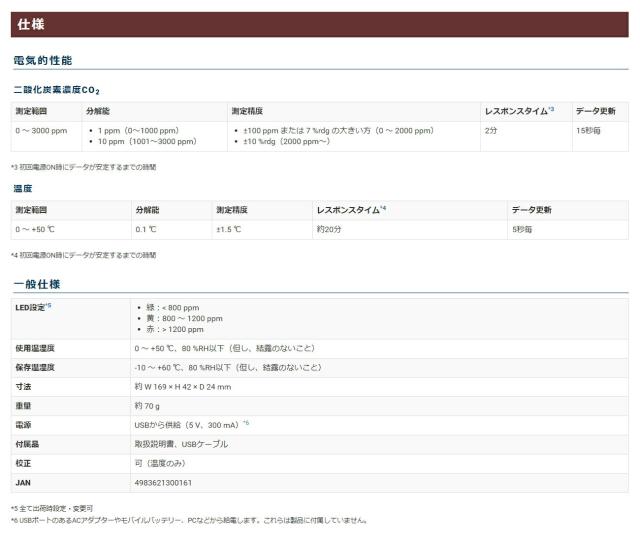Click the '0 ～ 3000 ppm' measurement range cell

pos(41,131)
